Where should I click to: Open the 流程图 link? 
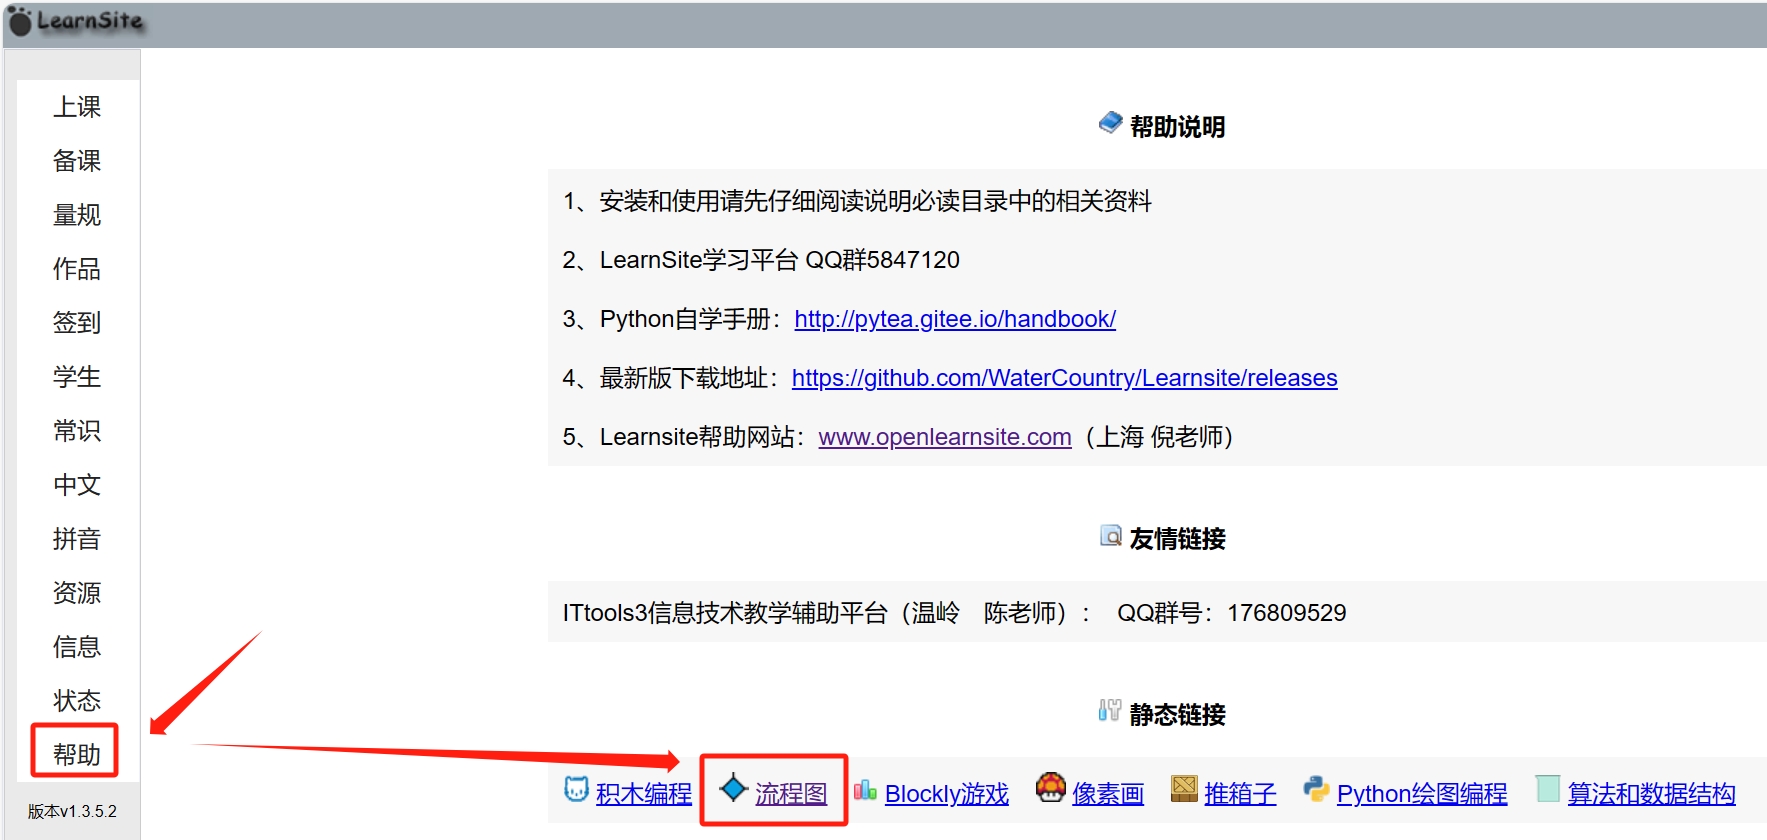coord(791,794)
